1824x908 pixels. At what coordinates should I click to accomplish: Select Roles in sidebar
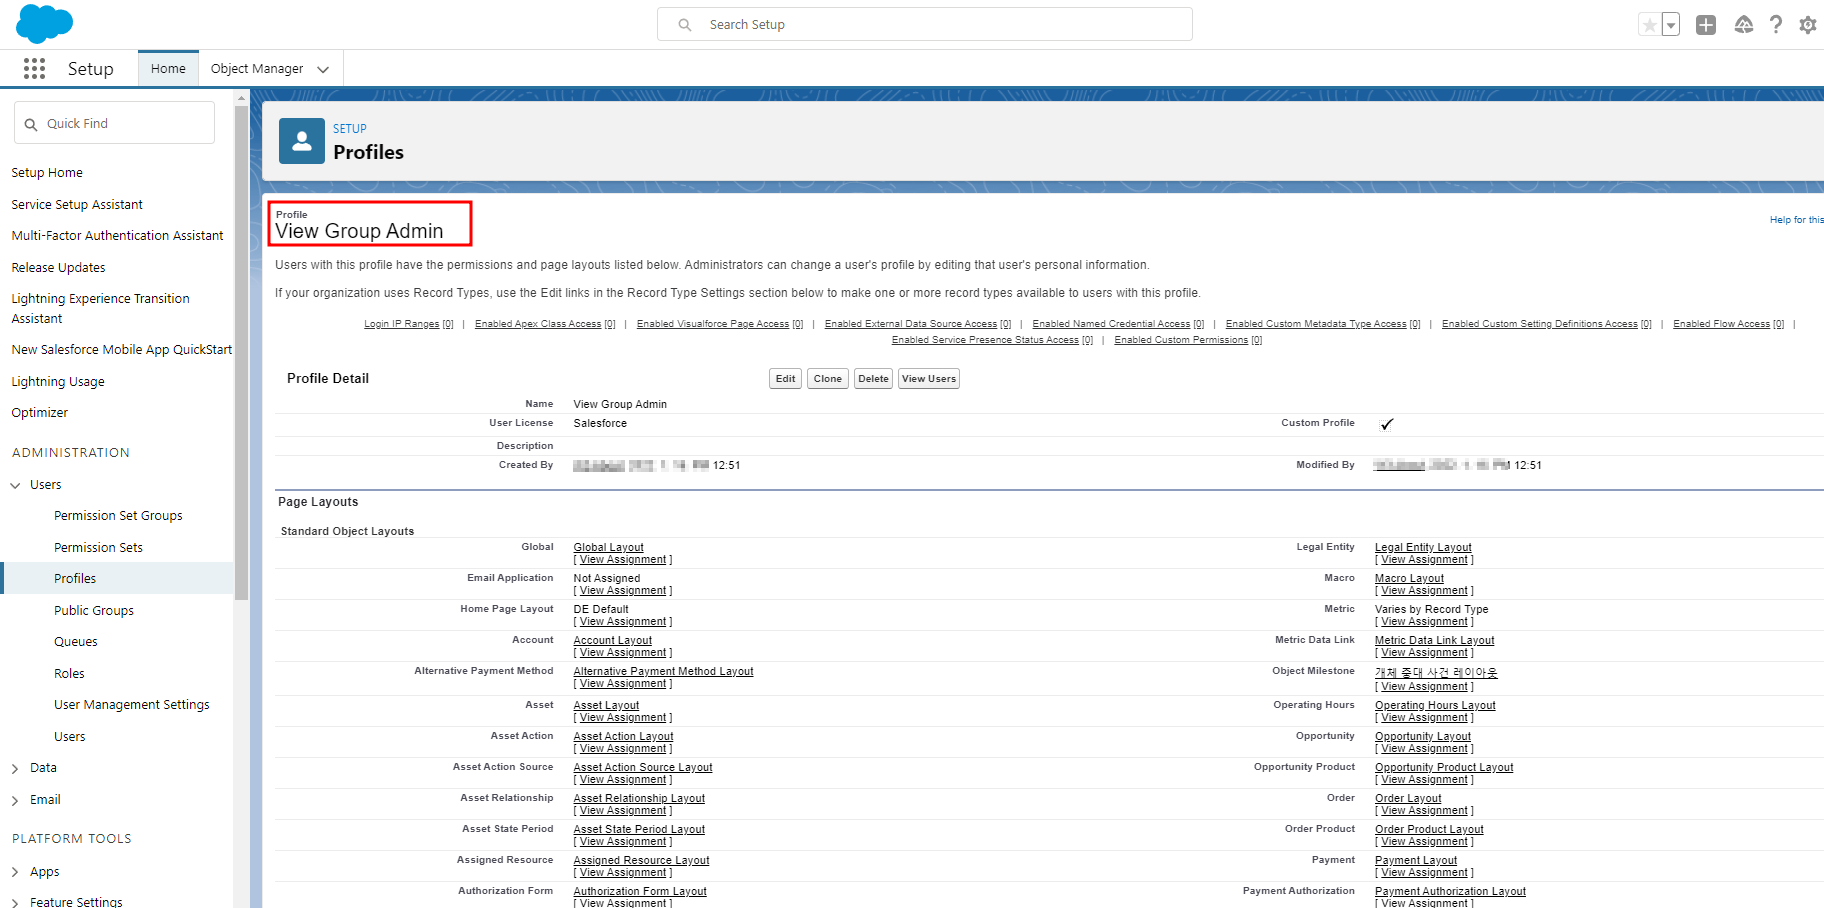(69, 674)
